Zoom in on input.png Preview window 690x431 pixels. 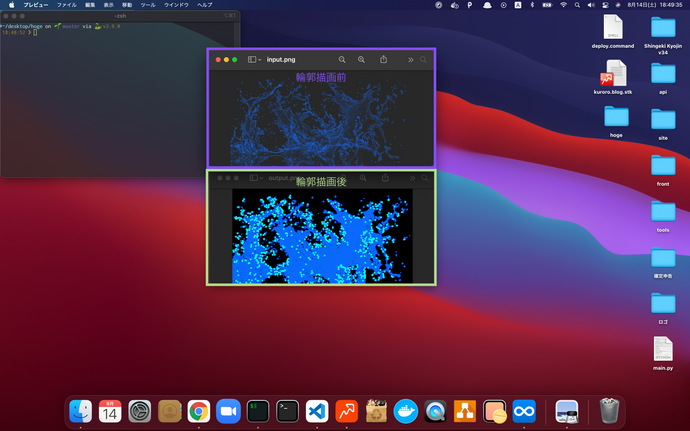click(361, 59)
